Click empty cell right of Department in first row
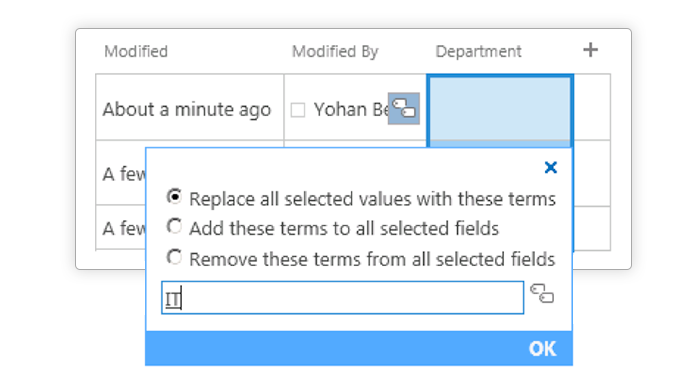 (592, 107)
